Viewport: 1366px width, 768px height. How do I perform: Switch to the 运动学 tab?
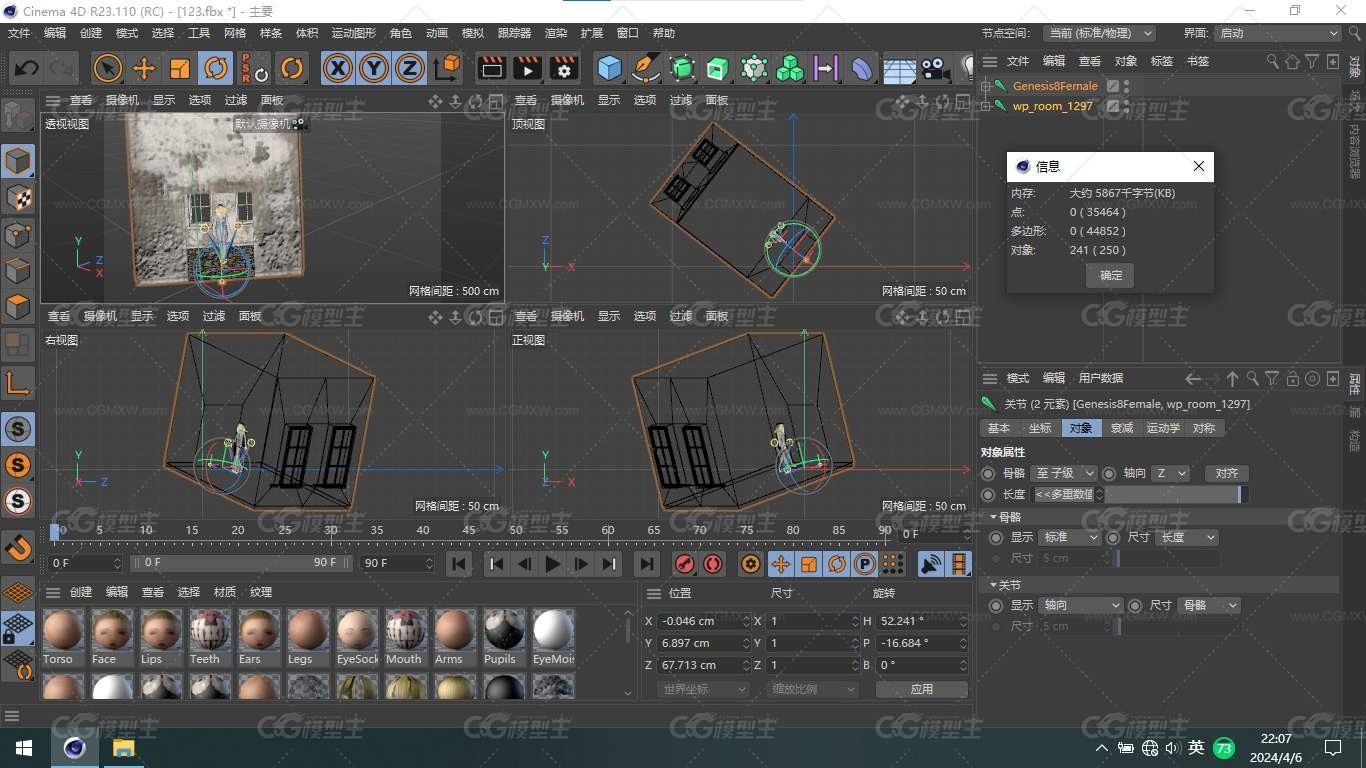click(1163, 428)
